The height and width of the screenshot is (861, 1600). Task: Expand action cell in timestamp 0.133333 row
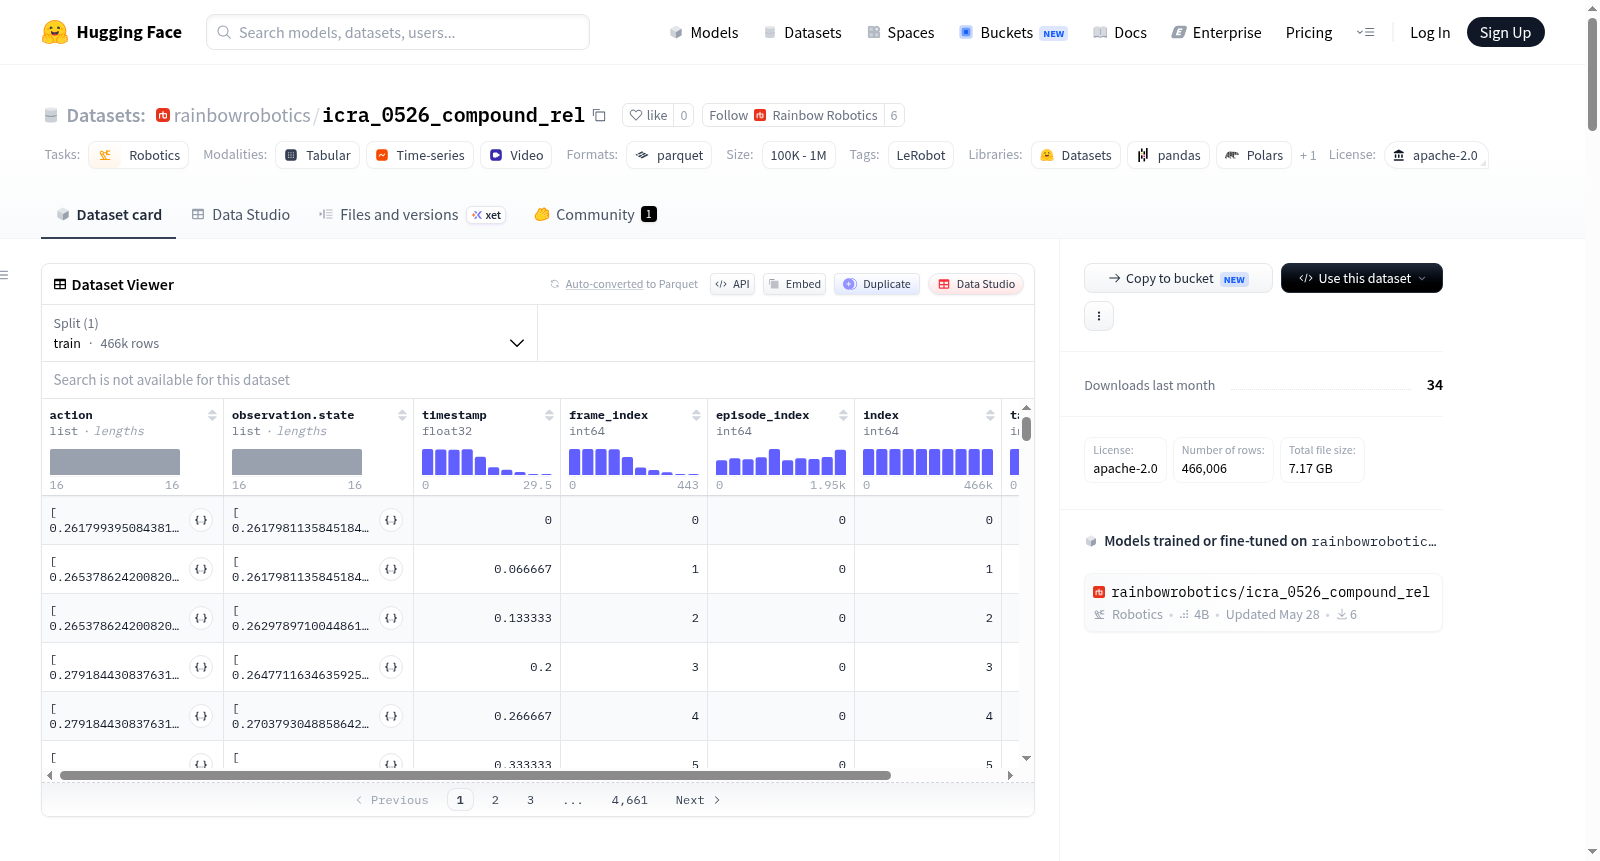click(x=201, y=618)
